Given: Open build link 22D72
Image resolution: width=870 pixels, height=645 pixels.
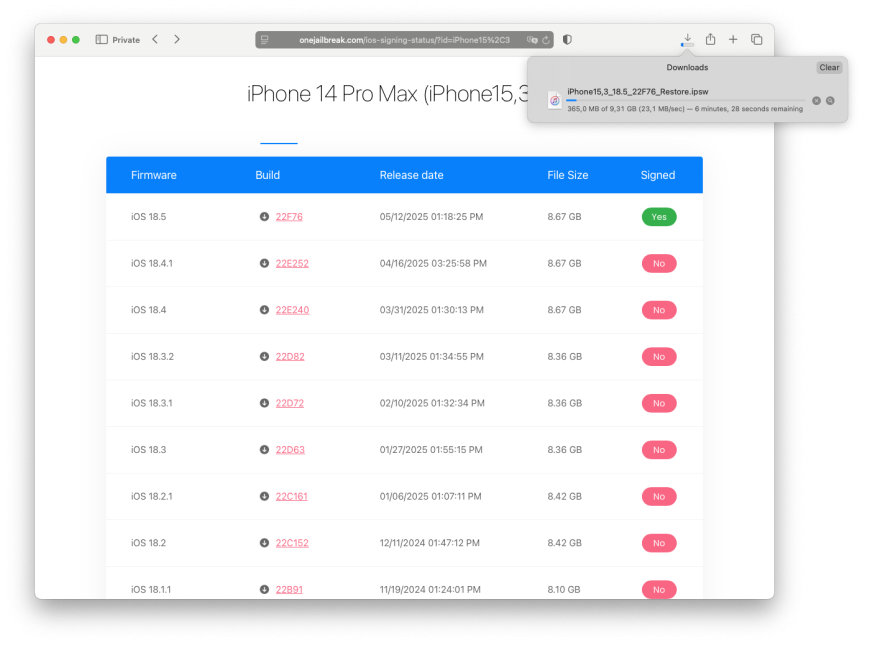Looking at the screenshot, I should pos(290,403).
